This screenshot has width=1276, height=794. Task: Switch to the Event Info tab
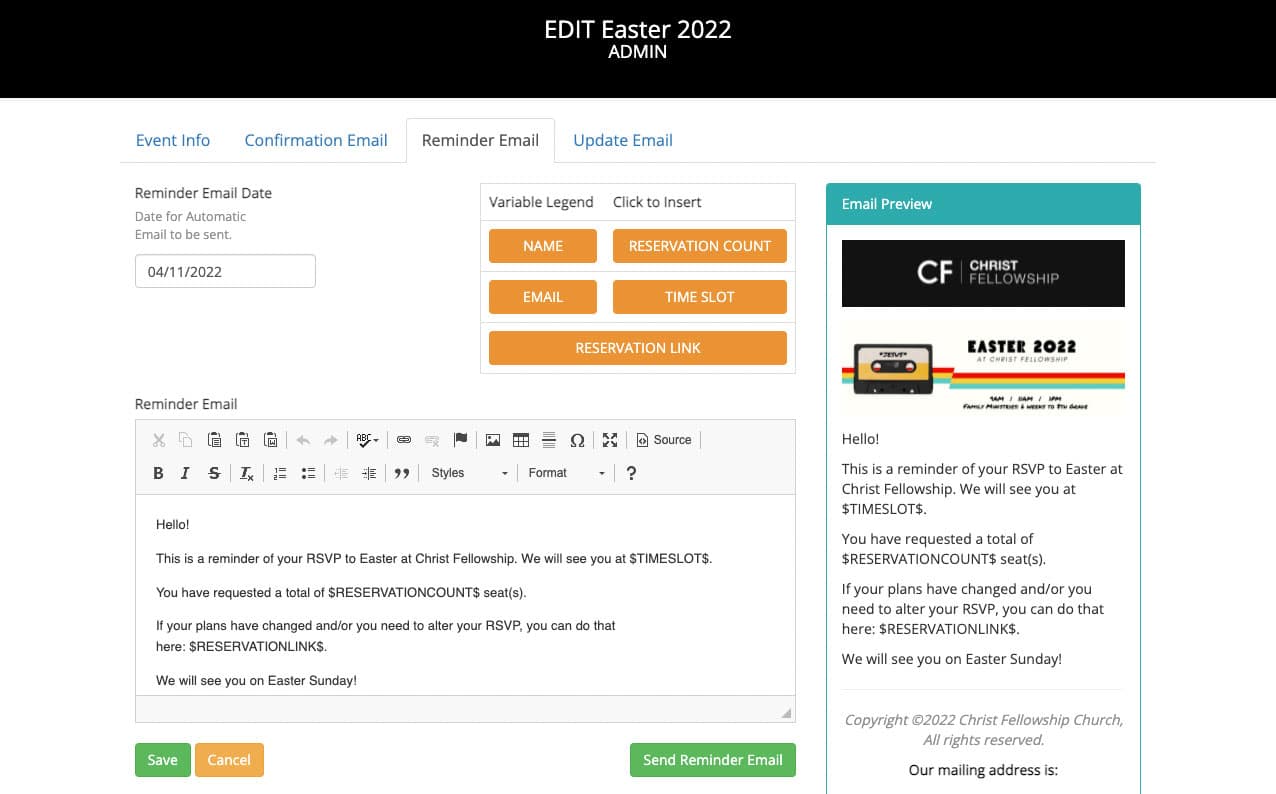point(173,140)
